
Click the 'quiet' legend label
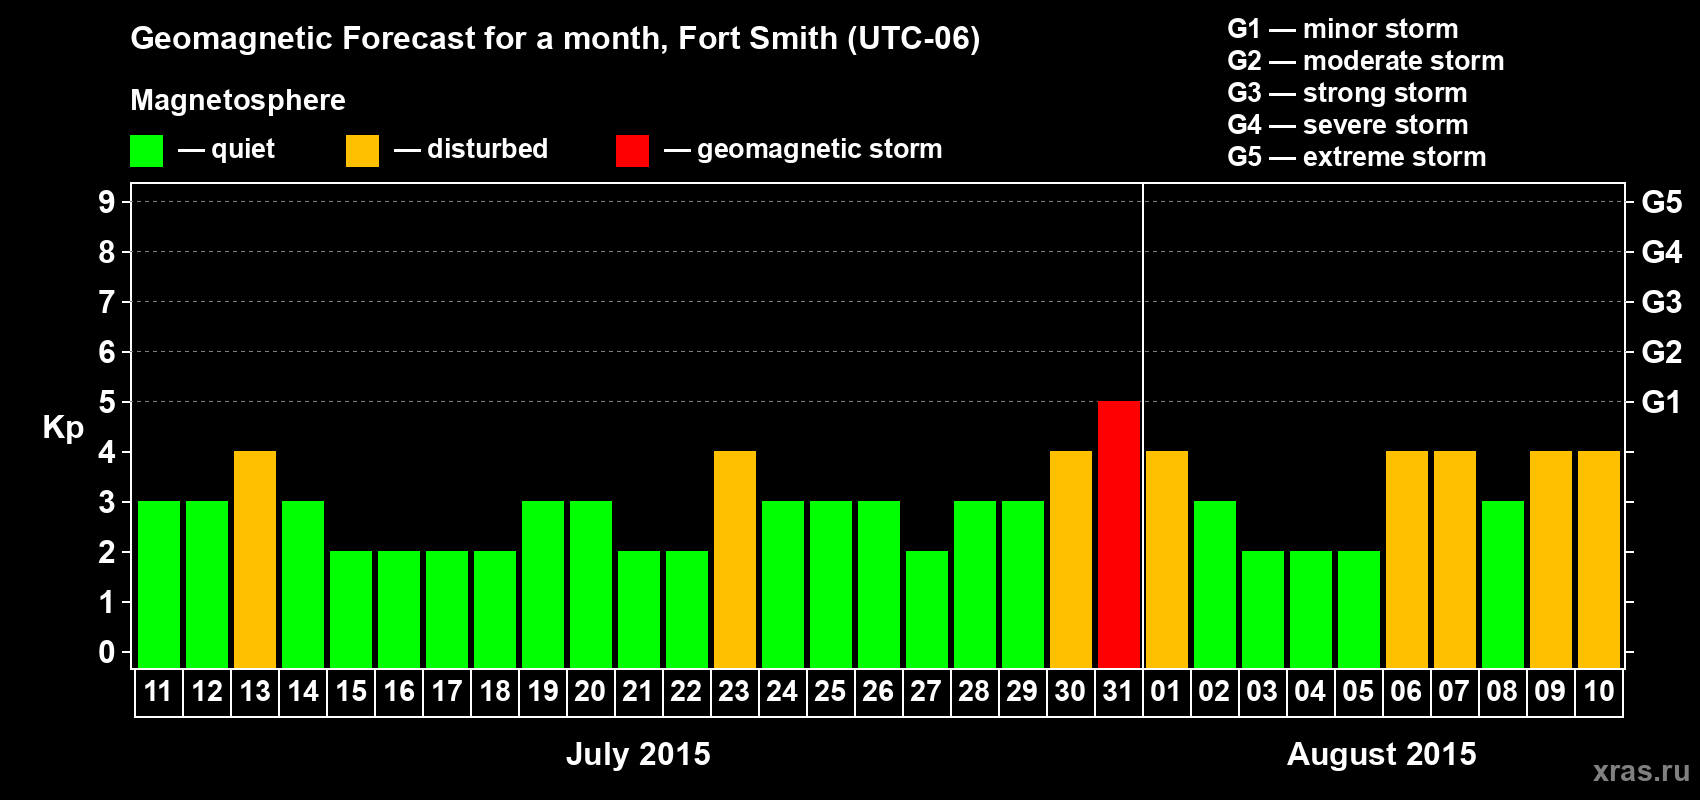tap(243, 149)
